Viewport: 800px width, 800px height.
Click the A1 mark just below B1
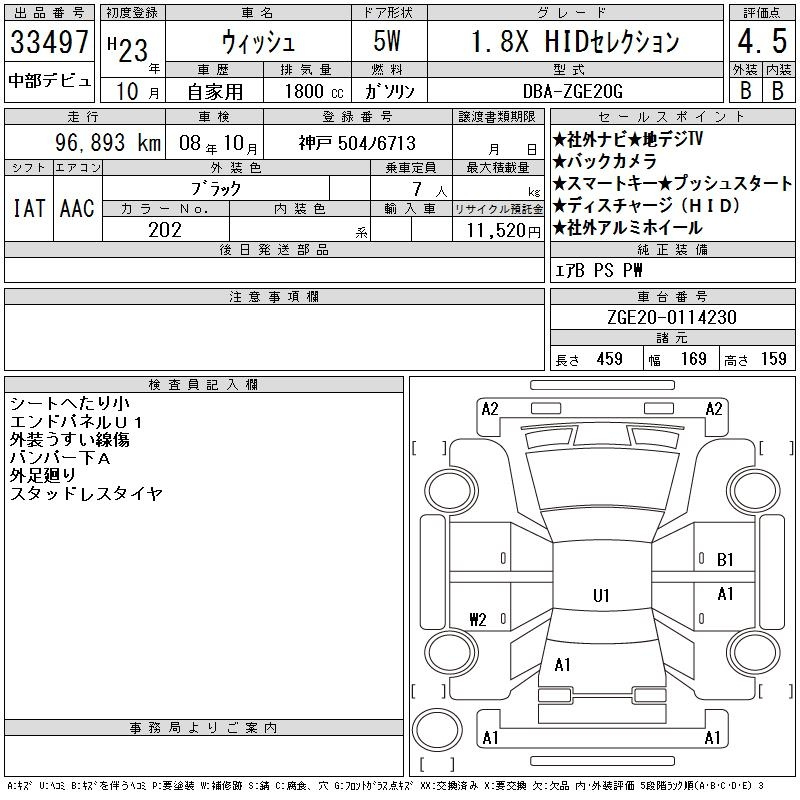[x=725, y=594]
